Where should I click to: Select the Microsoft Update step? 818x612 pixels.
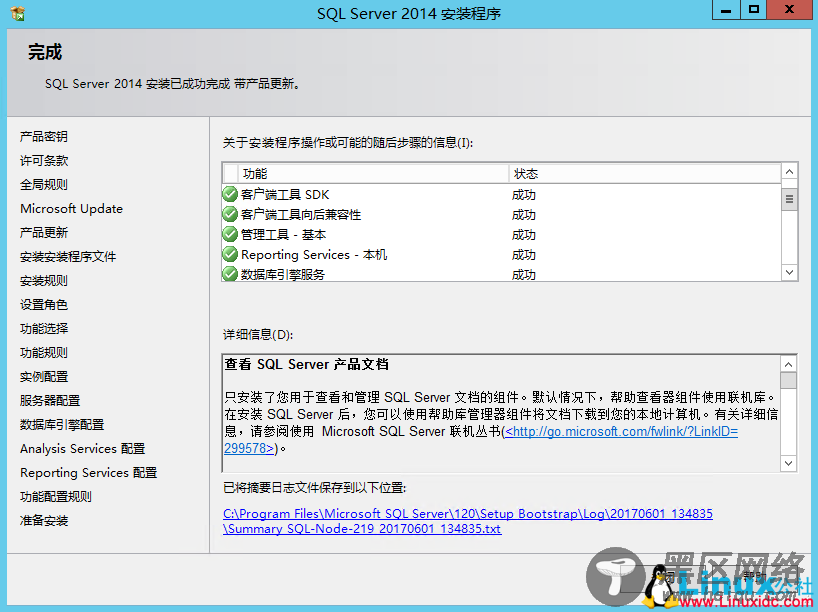click(x=71, y=209)
